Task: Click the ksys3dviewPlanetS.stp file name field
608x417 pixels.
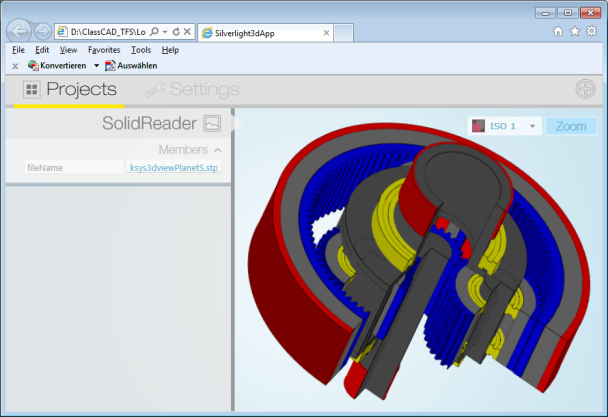Action: (x=173, y=167)
